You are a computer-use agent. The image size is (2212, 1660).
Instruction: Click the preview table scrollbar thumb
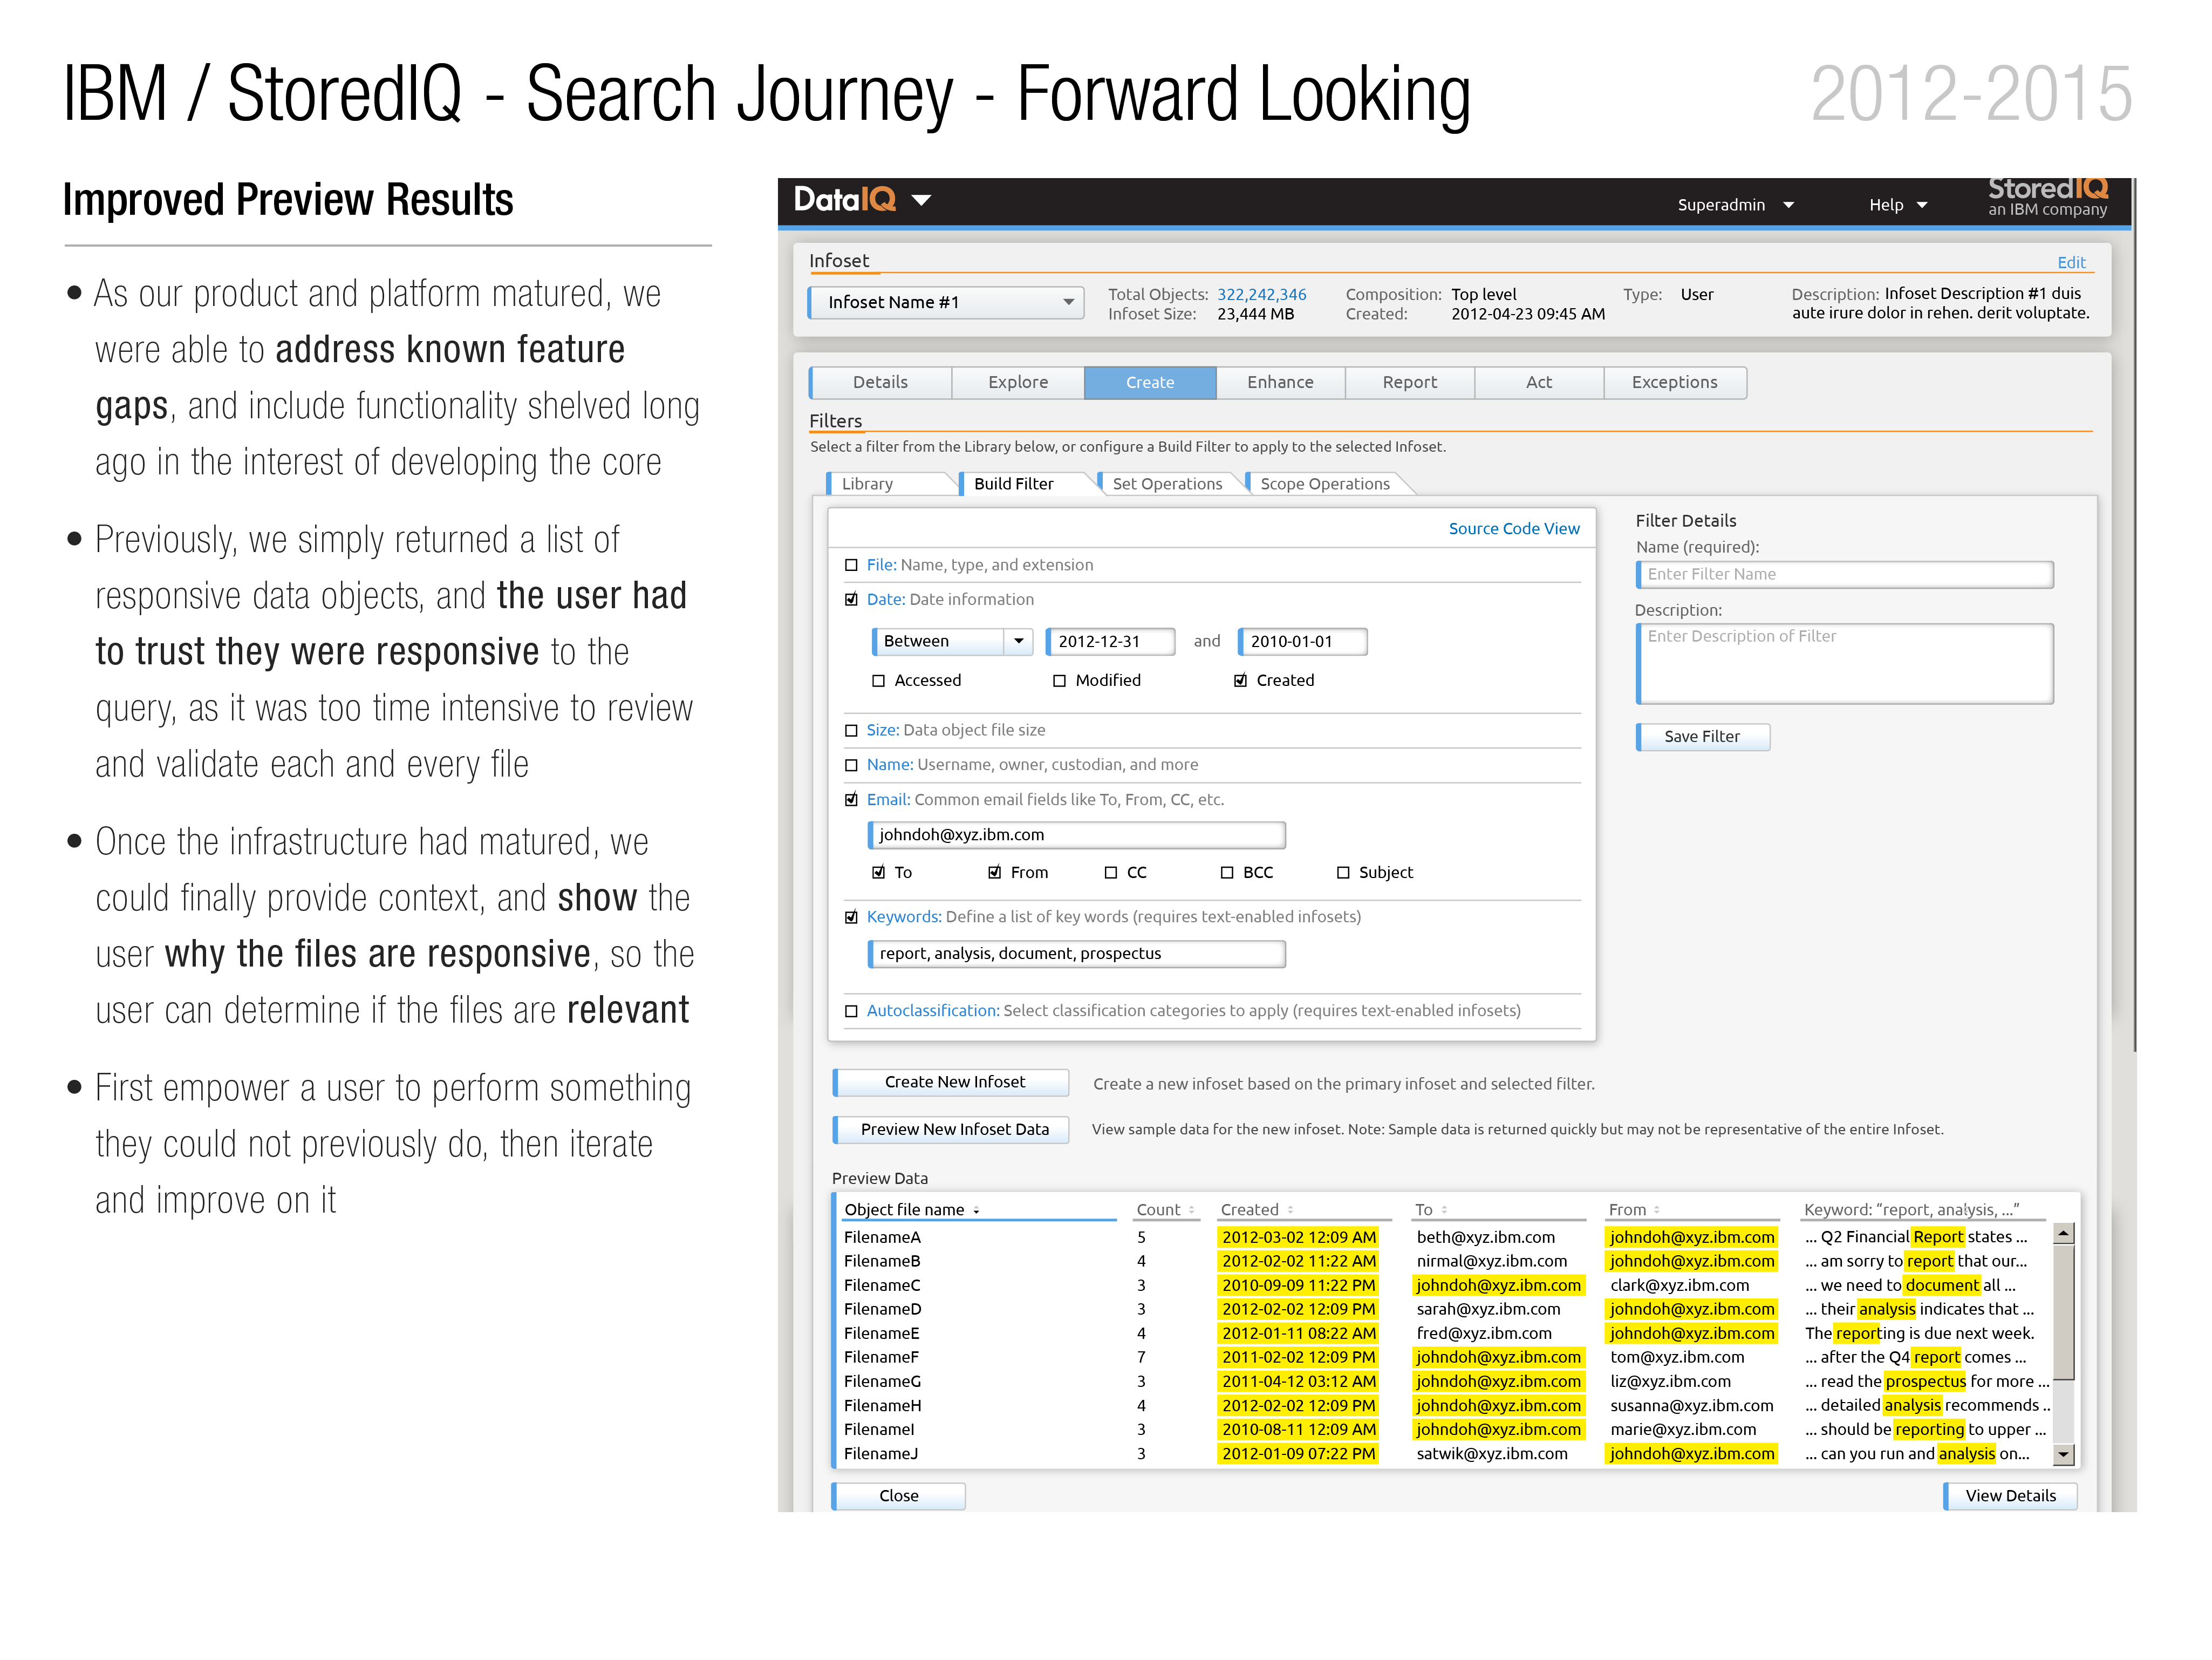(x=2062, y=1312)
